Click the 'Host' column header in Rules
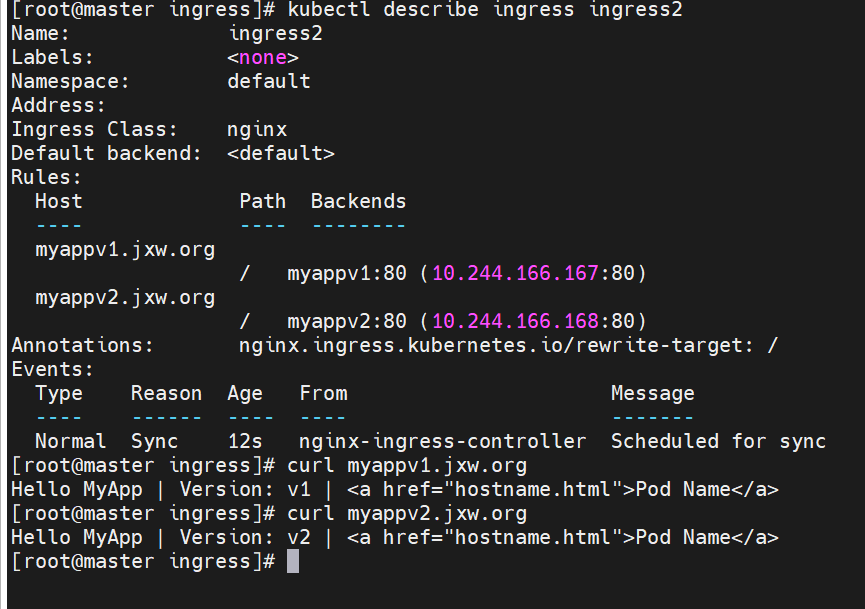The image size is (865, 609). 58,201
